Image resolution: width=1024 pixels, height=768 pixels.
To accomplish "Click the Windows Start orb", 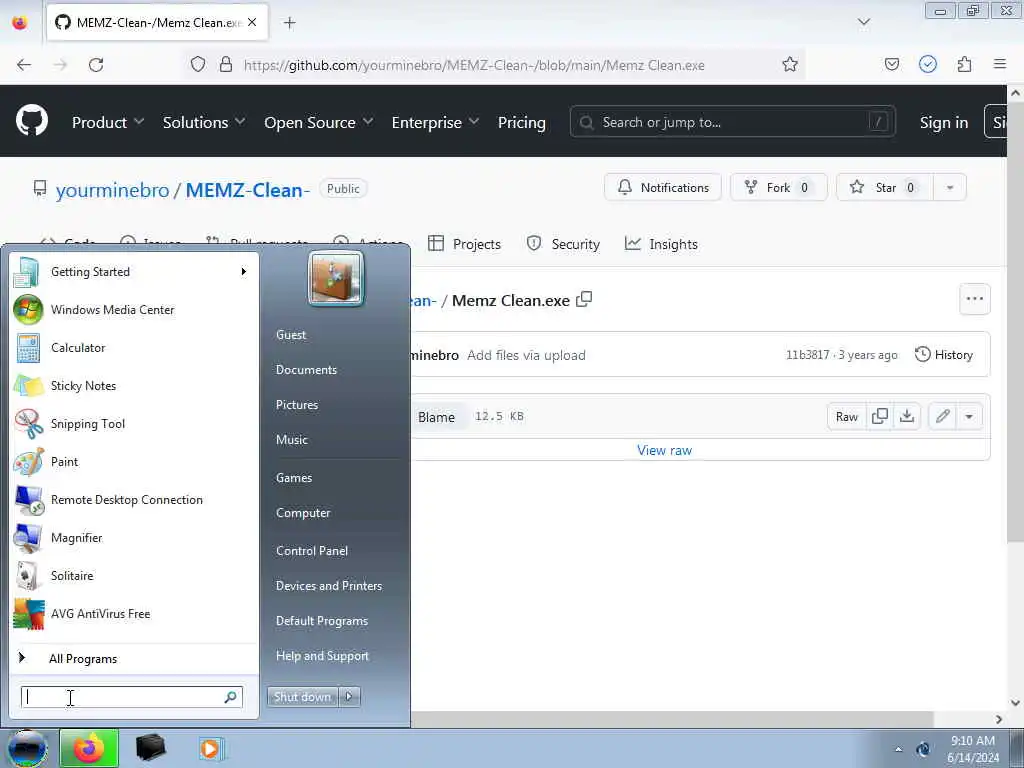I will click(x=27, y=748).
